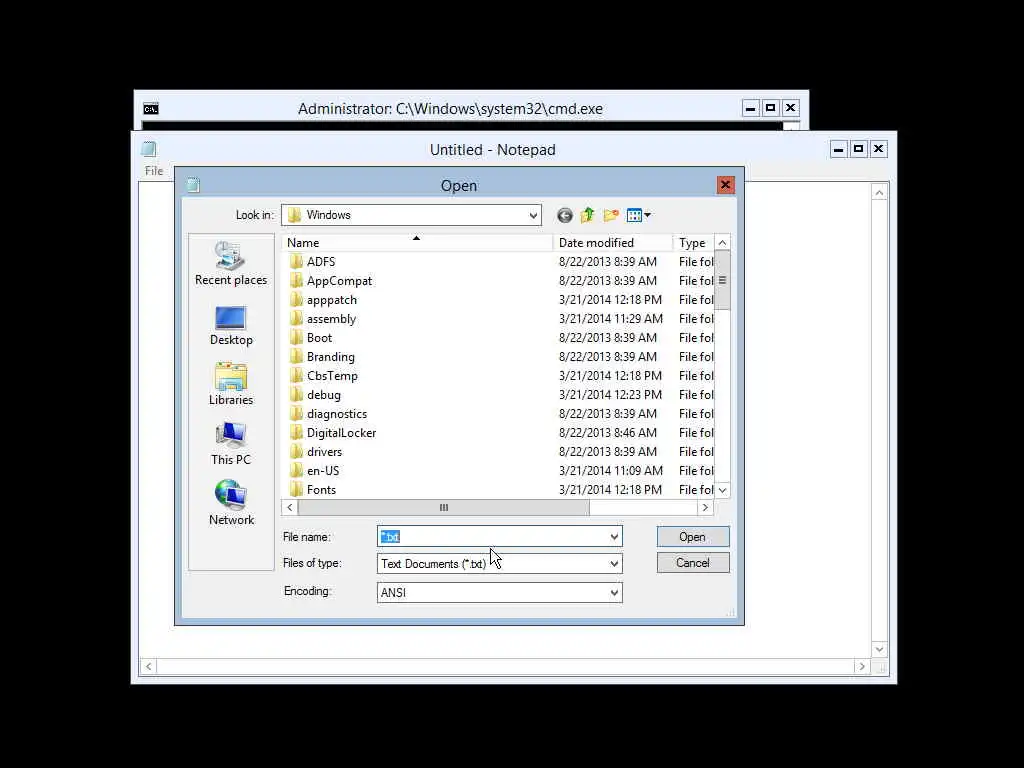Select Recent places in the sidebar
Image resolution: width=1024 pixels, height=768 pixels.
[231, 264]
